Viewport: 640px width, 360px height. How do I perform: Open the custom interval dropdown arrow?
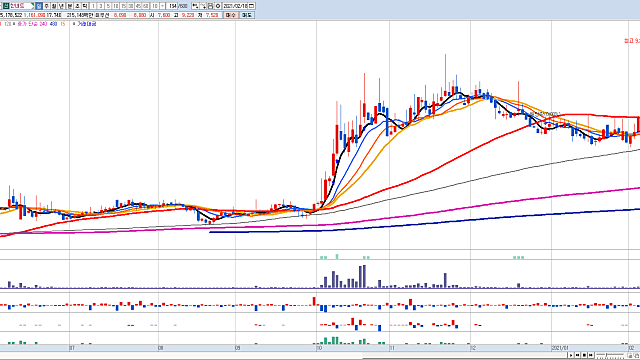162,6
